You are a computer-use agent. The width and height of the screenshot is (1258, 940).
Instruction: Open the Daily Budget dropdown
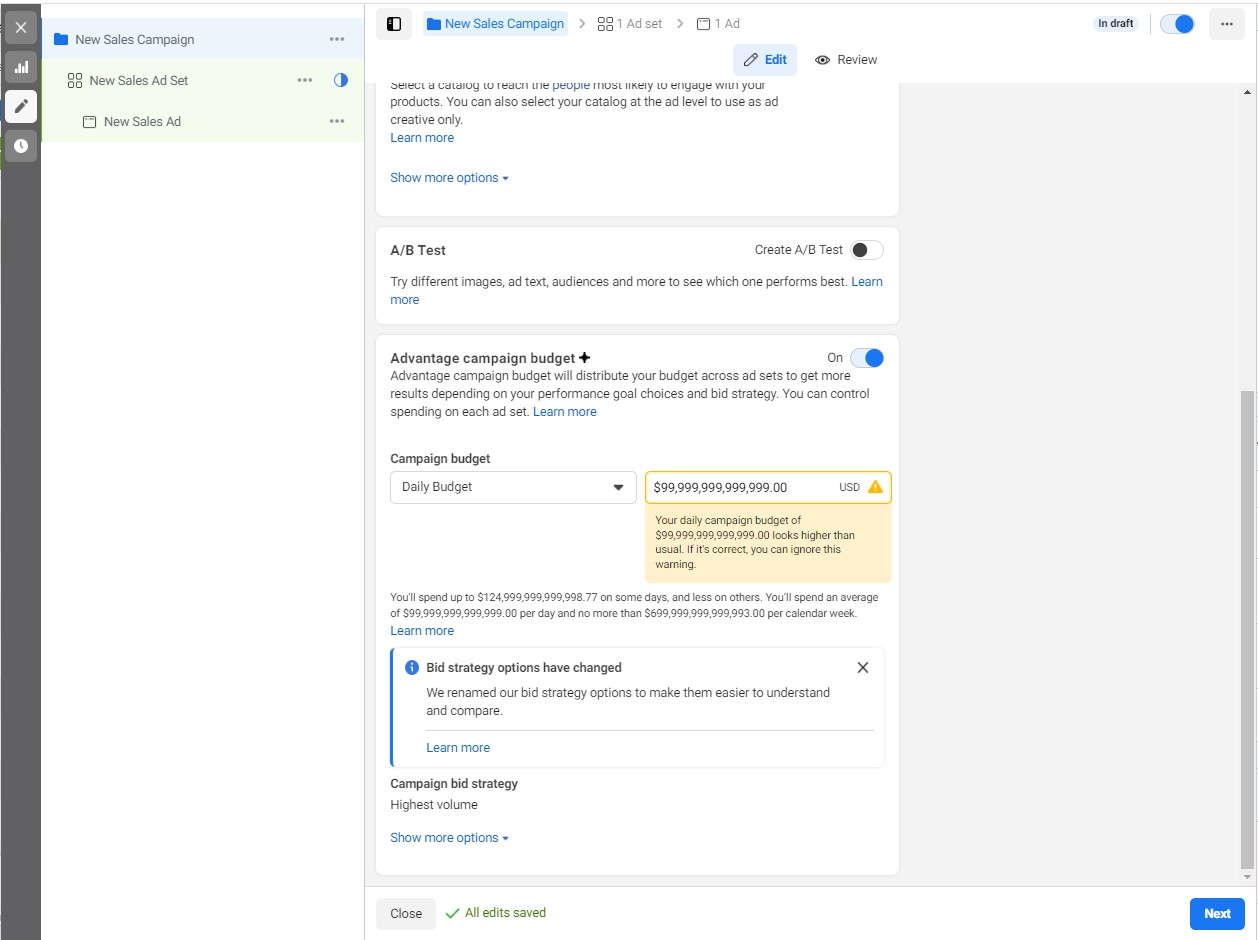tap(513, 487)
